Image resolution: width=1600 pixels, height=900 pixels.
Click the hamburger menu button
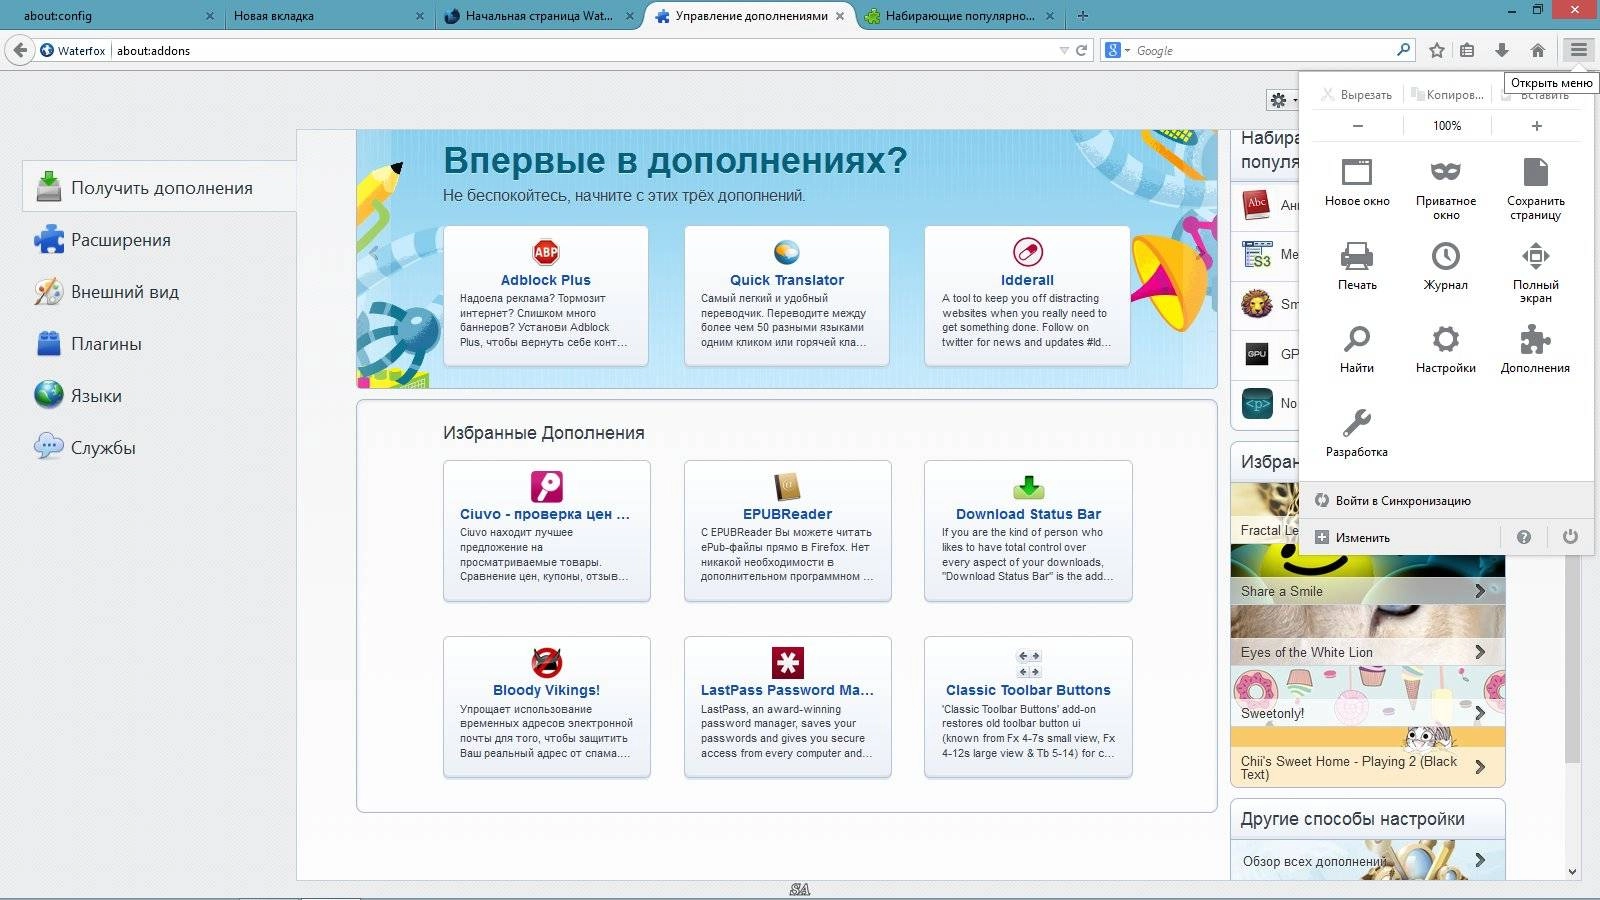[1578, 50]
